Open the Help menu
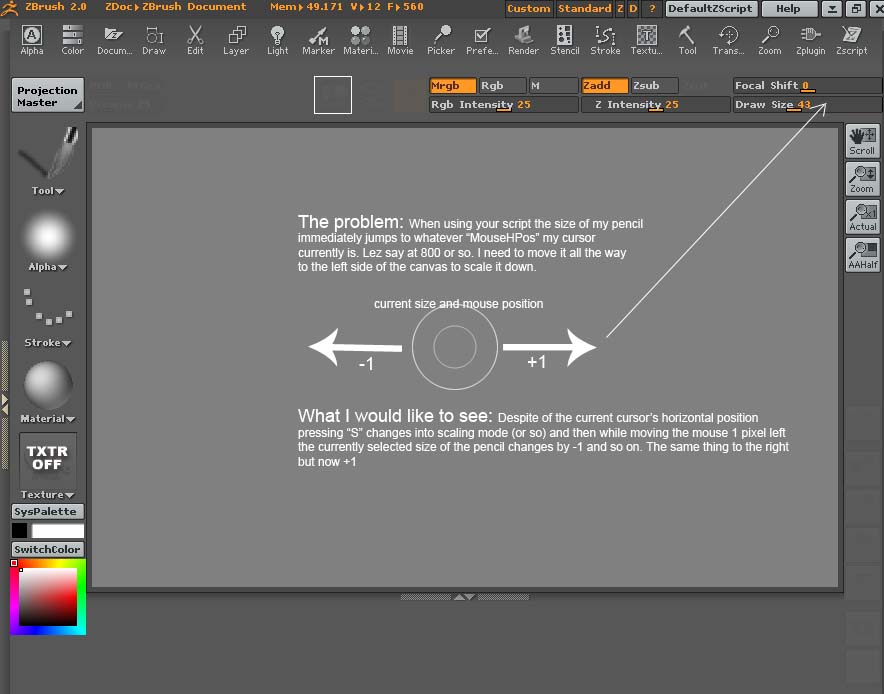 point(788,9)
